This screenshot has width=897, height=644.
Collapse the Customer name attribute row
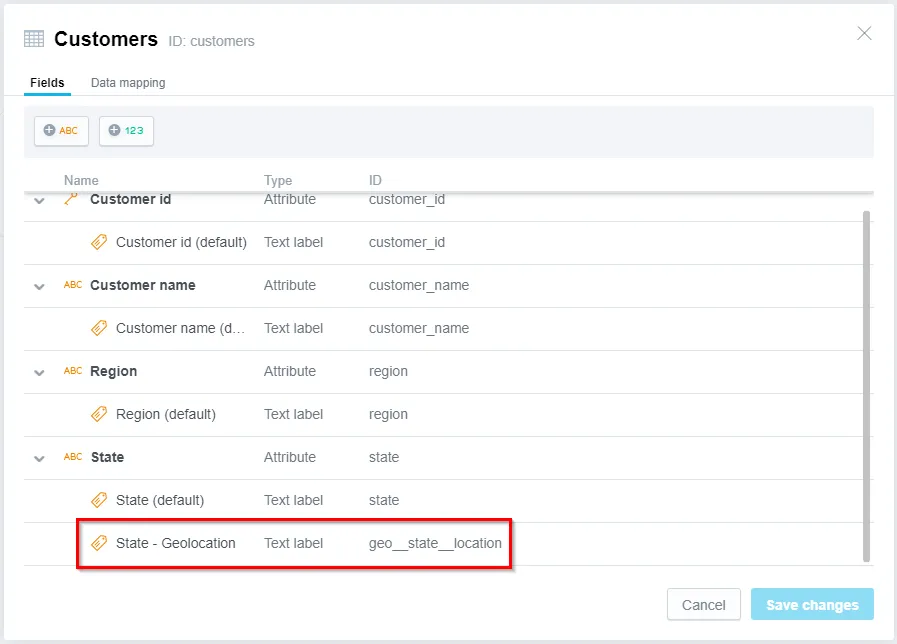click(x=39, y=285)
